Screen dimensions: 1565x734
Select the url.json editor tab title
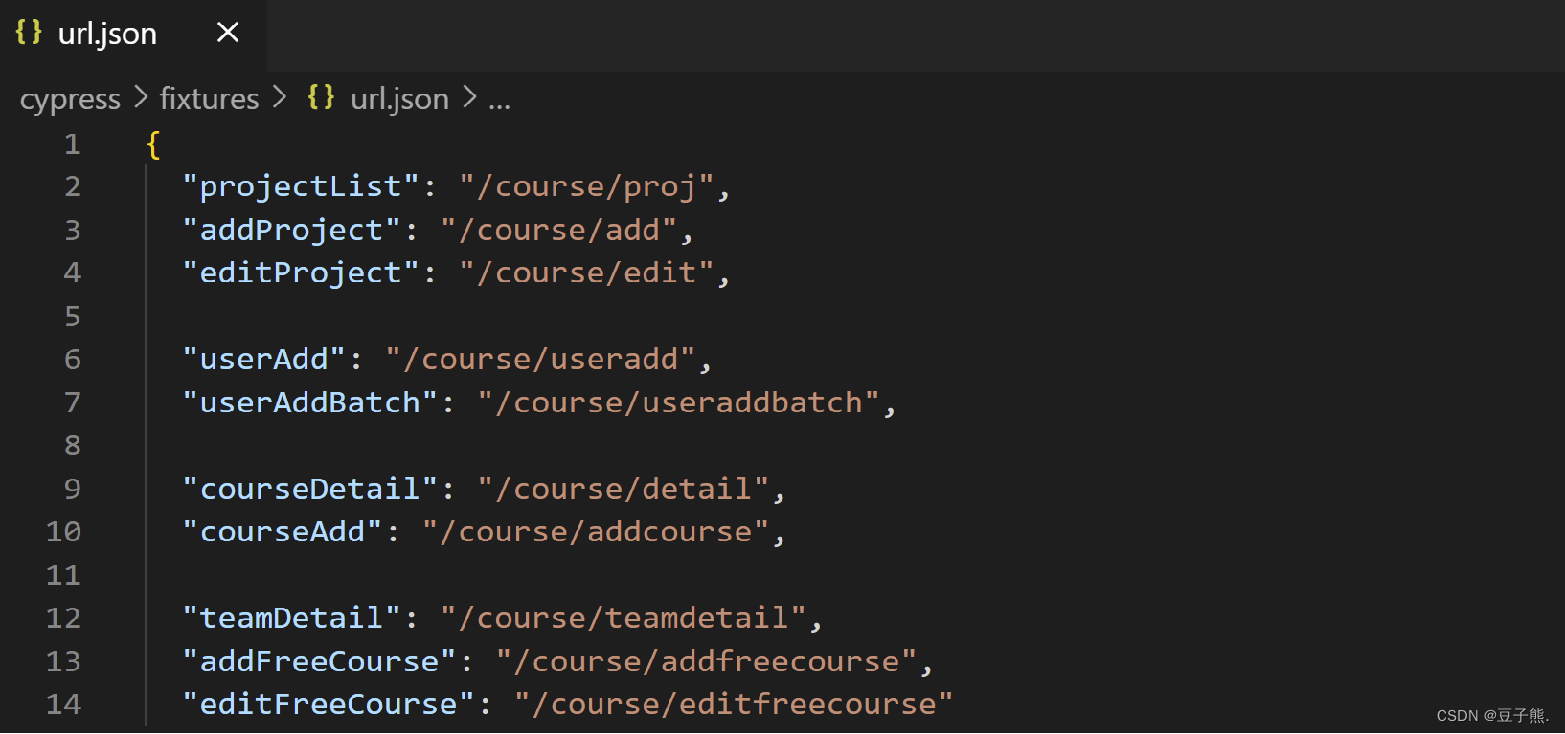click(107, 34)
